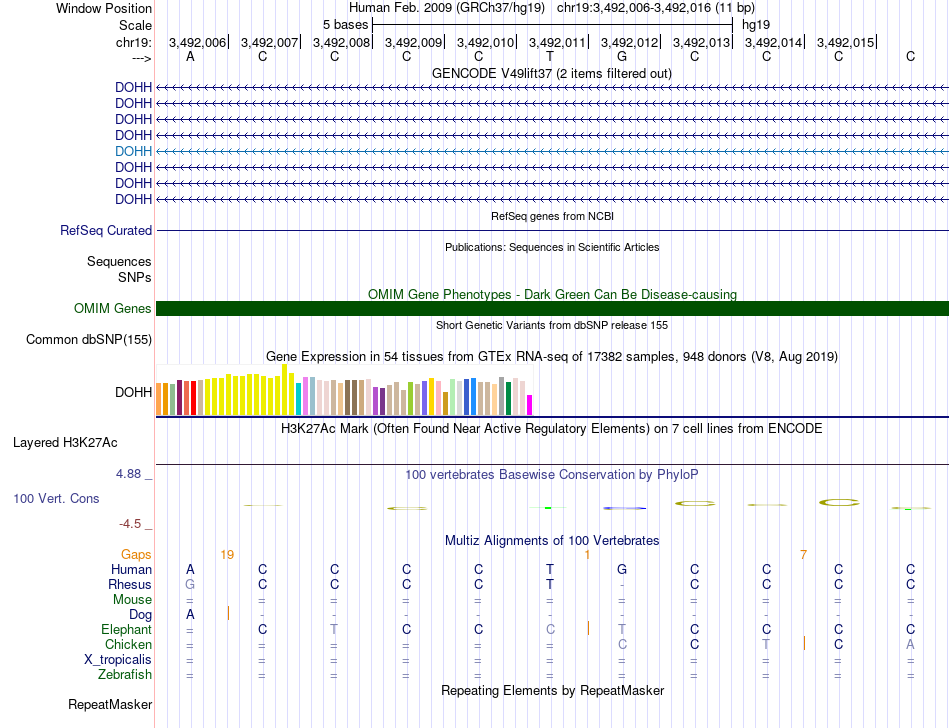950x728 pixels.
Task: Click the DOHH label beside the GTEx chart
Action: click(133, 392)
